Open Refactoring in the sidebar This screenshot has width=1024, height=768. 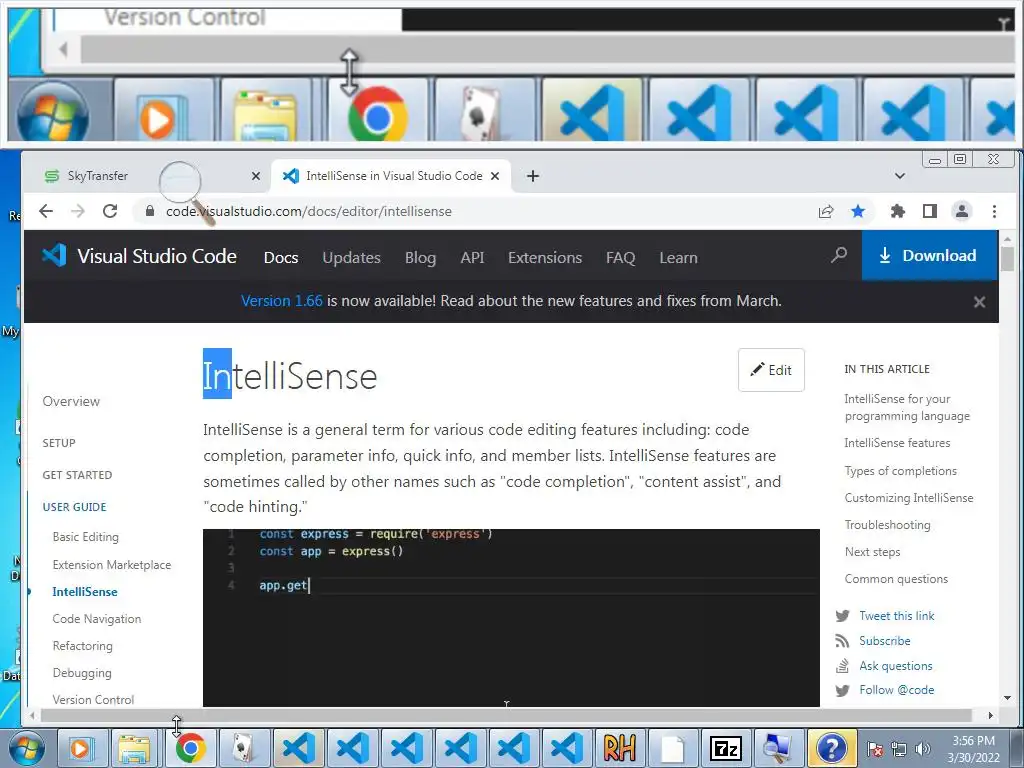[x=82, y=646]
